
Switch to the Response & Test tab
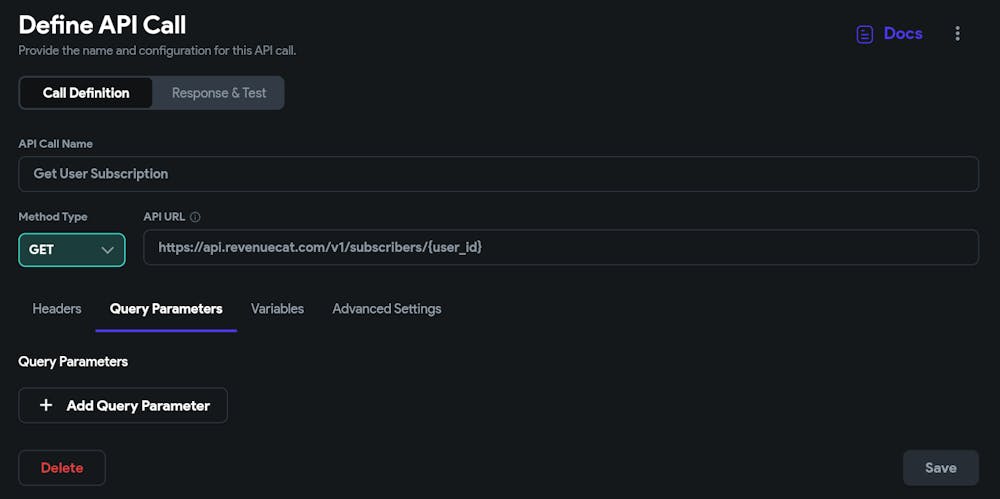point(219,93)
